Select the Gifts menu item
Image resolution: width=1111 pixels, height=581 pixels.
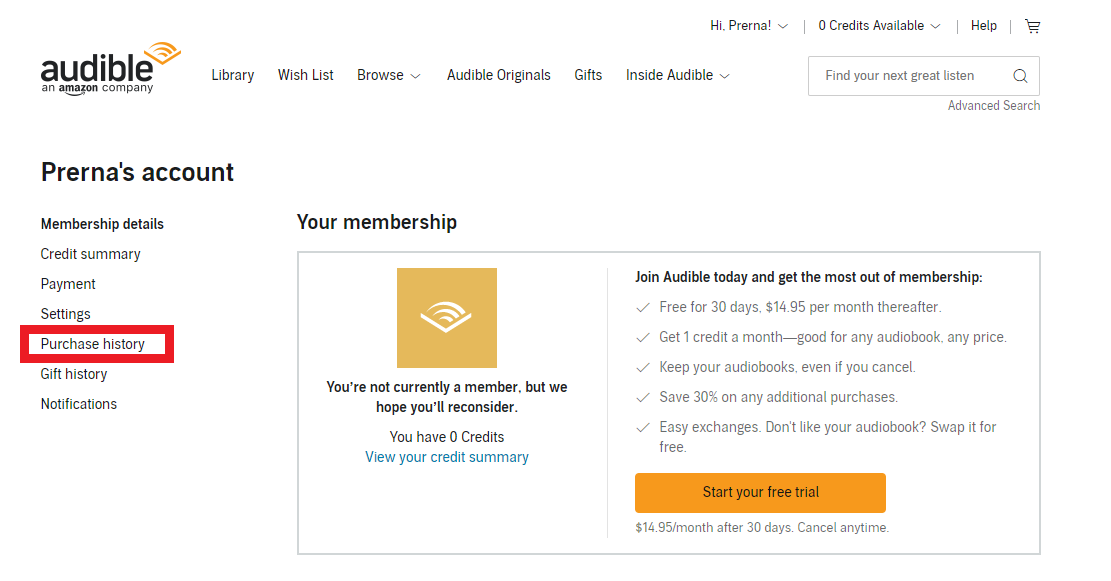[x=588, y=75]
